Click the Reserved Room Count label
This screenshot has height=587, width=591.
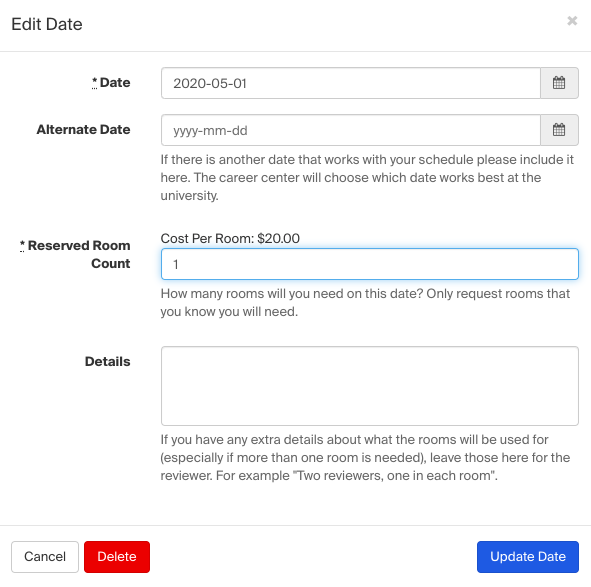coord(79,254)
